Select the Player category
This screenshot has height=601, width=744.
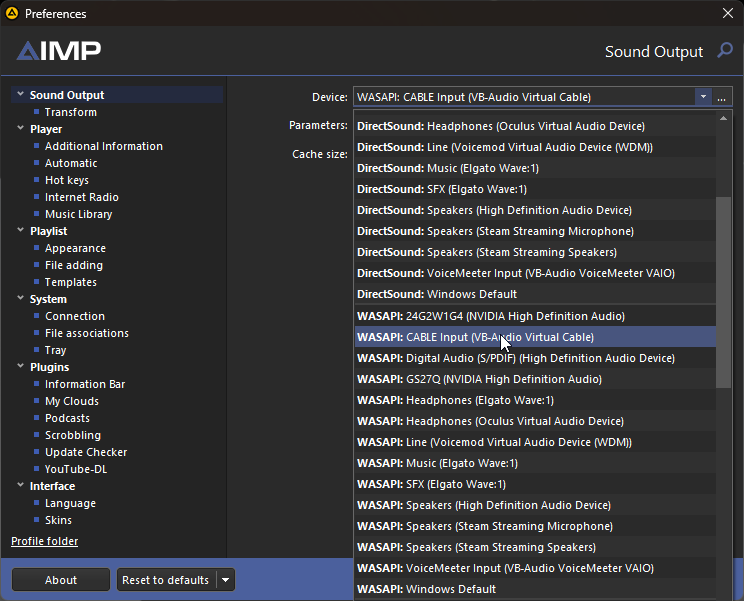point(46,129)
